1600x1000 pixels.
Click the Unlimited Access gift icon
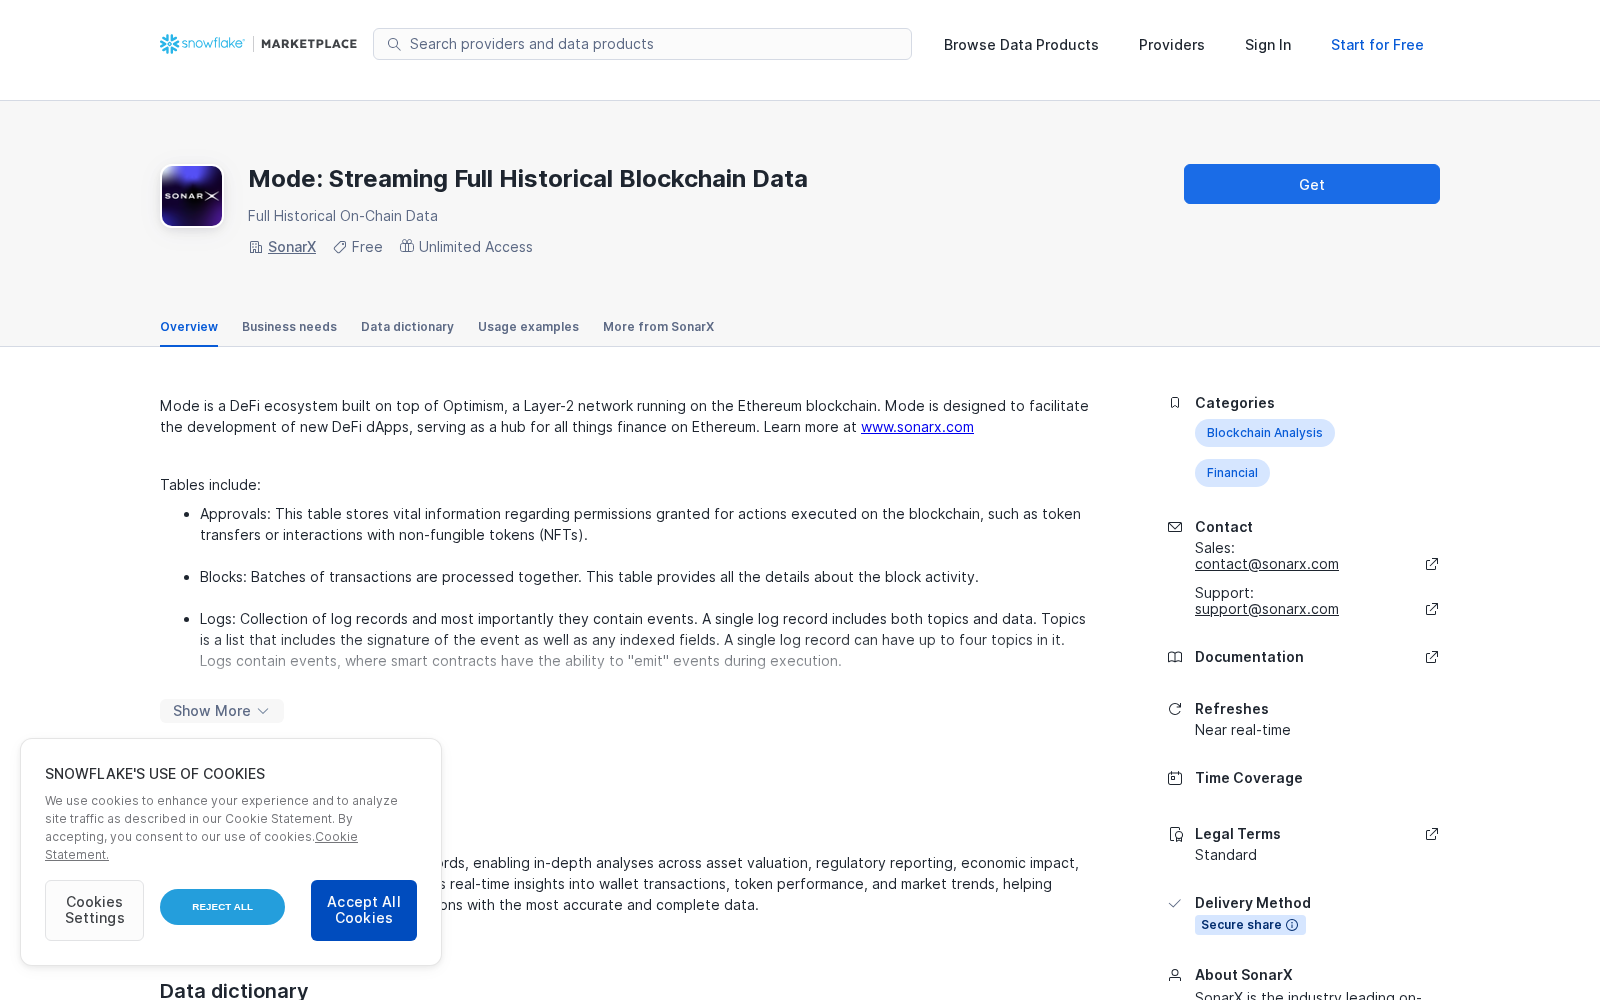(407, 246)
